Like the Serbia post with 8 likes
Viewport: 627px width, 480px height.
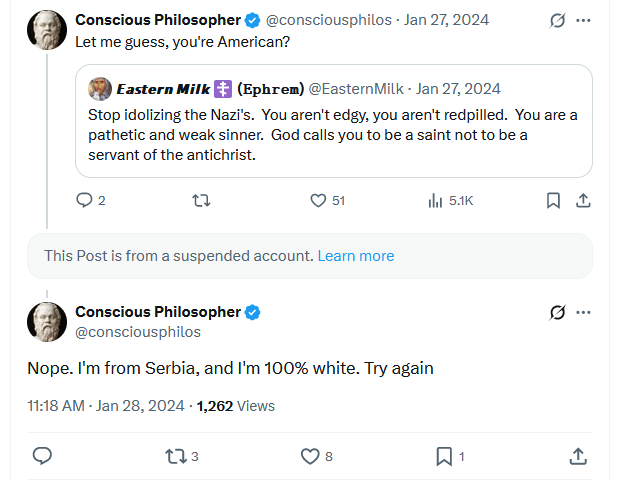coord(310,456)
